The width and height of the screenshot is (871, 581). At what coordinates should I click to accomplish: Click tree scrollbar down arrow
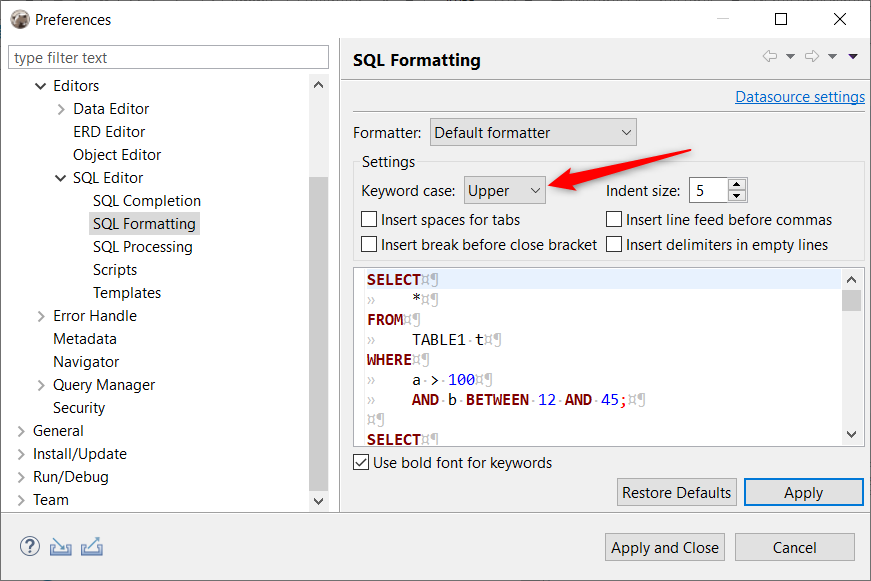pos(318,501)
